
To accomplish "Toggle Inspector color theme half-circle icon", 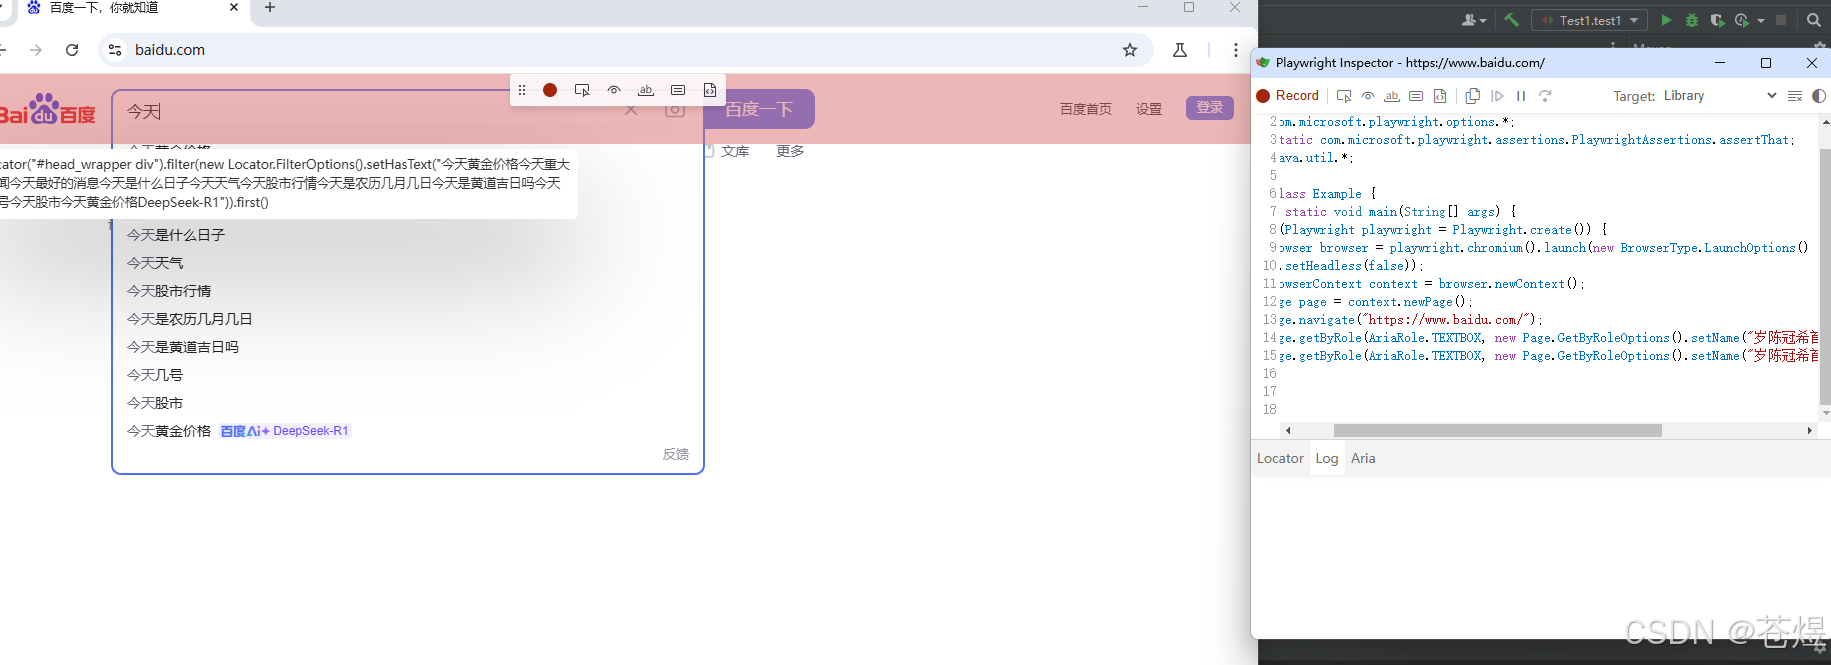I will tap(1819, 96).
